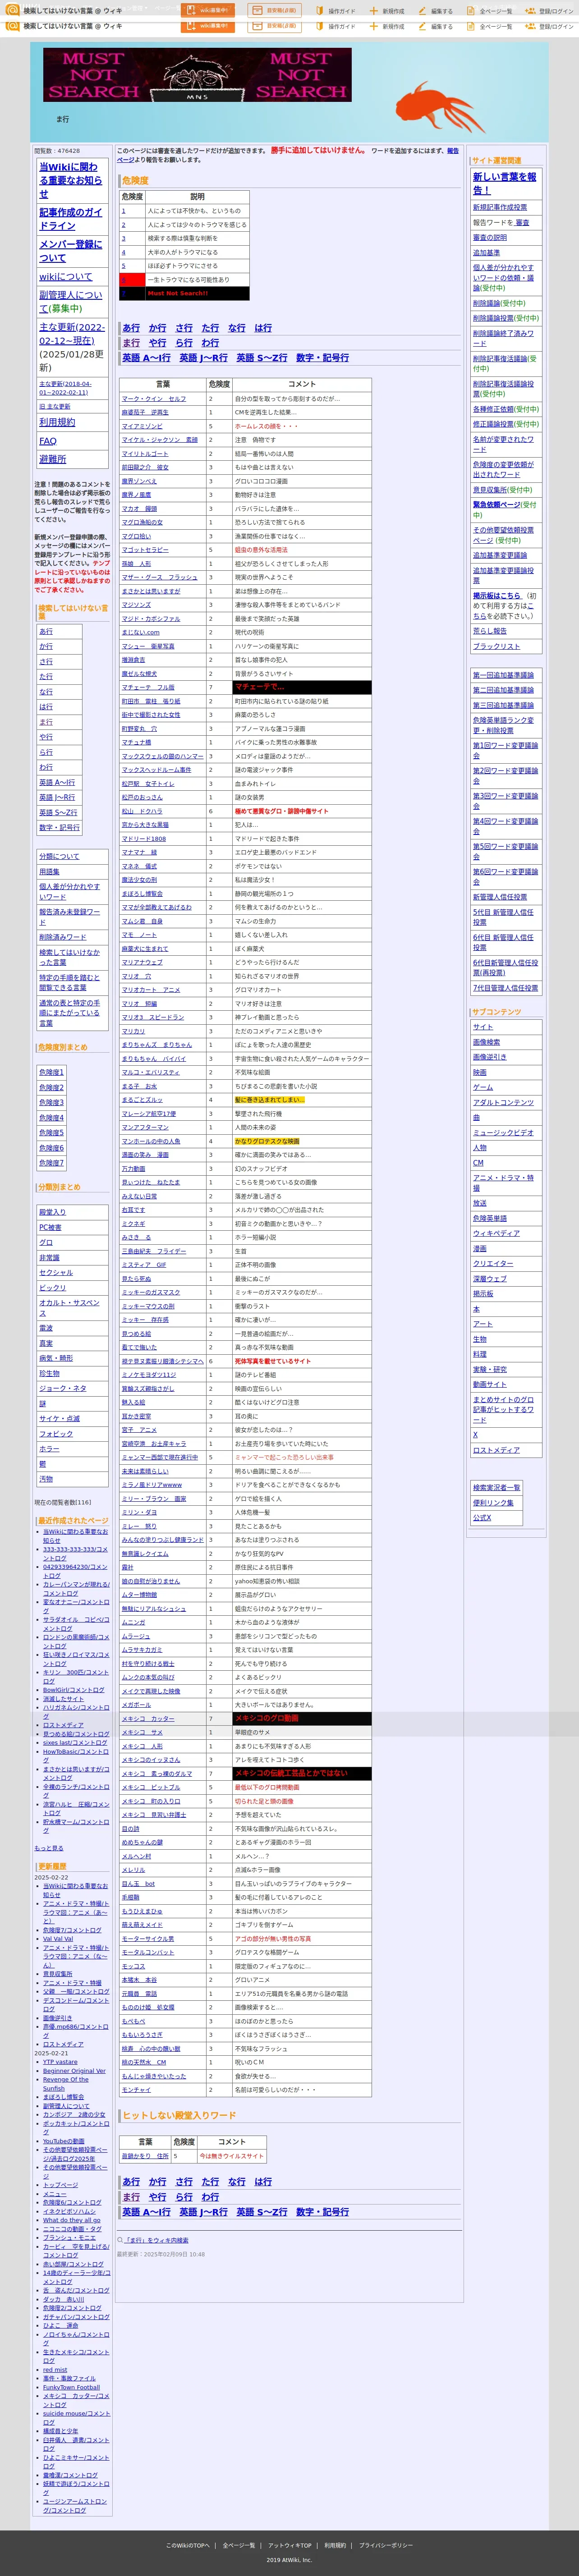
Task: Click 新しい言葉を報告！ link
Action: coord(505,183)
